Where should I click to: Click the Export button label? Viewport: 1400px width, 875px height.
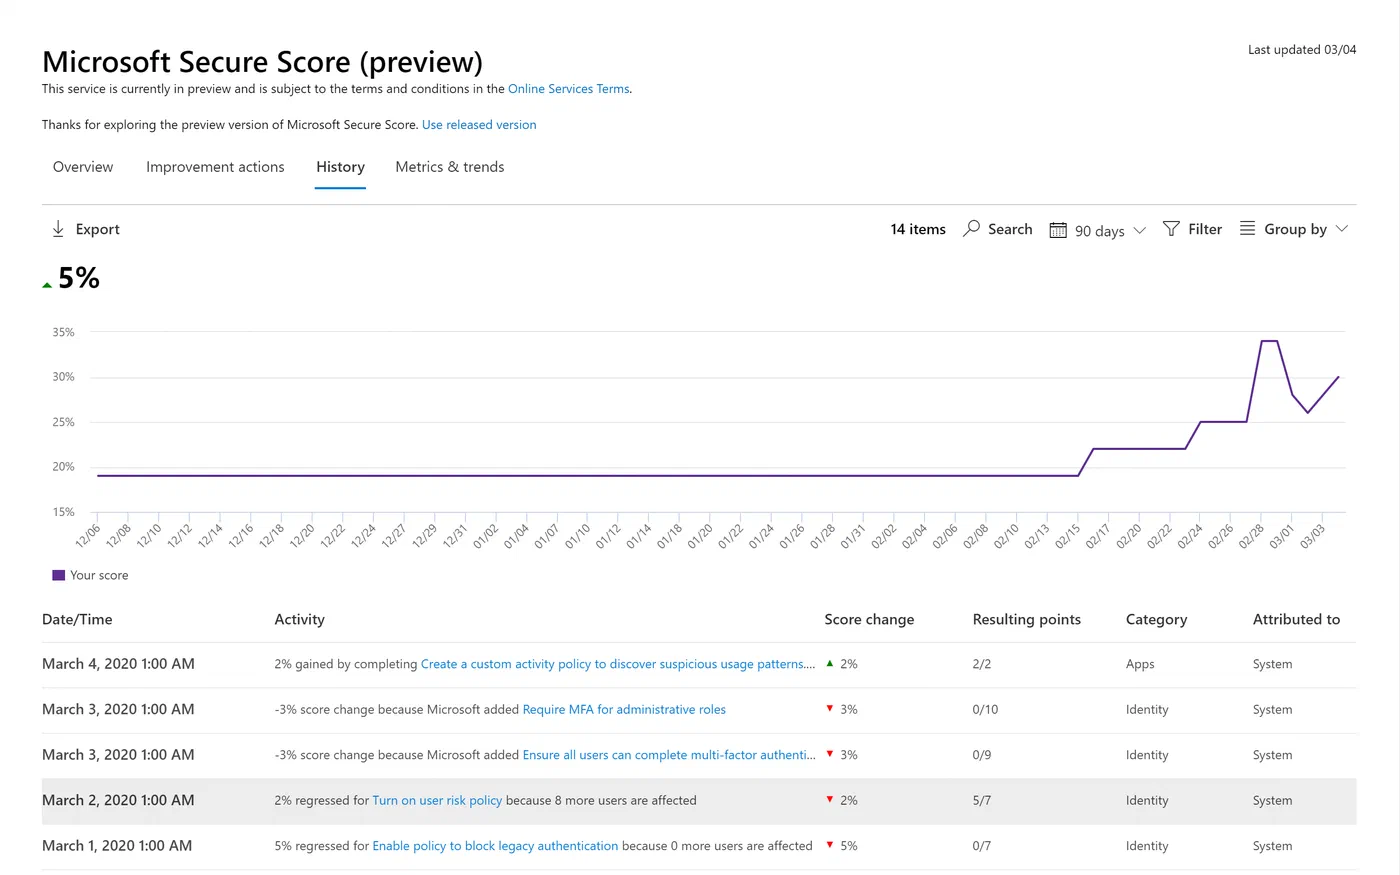[x=97, y=229]
